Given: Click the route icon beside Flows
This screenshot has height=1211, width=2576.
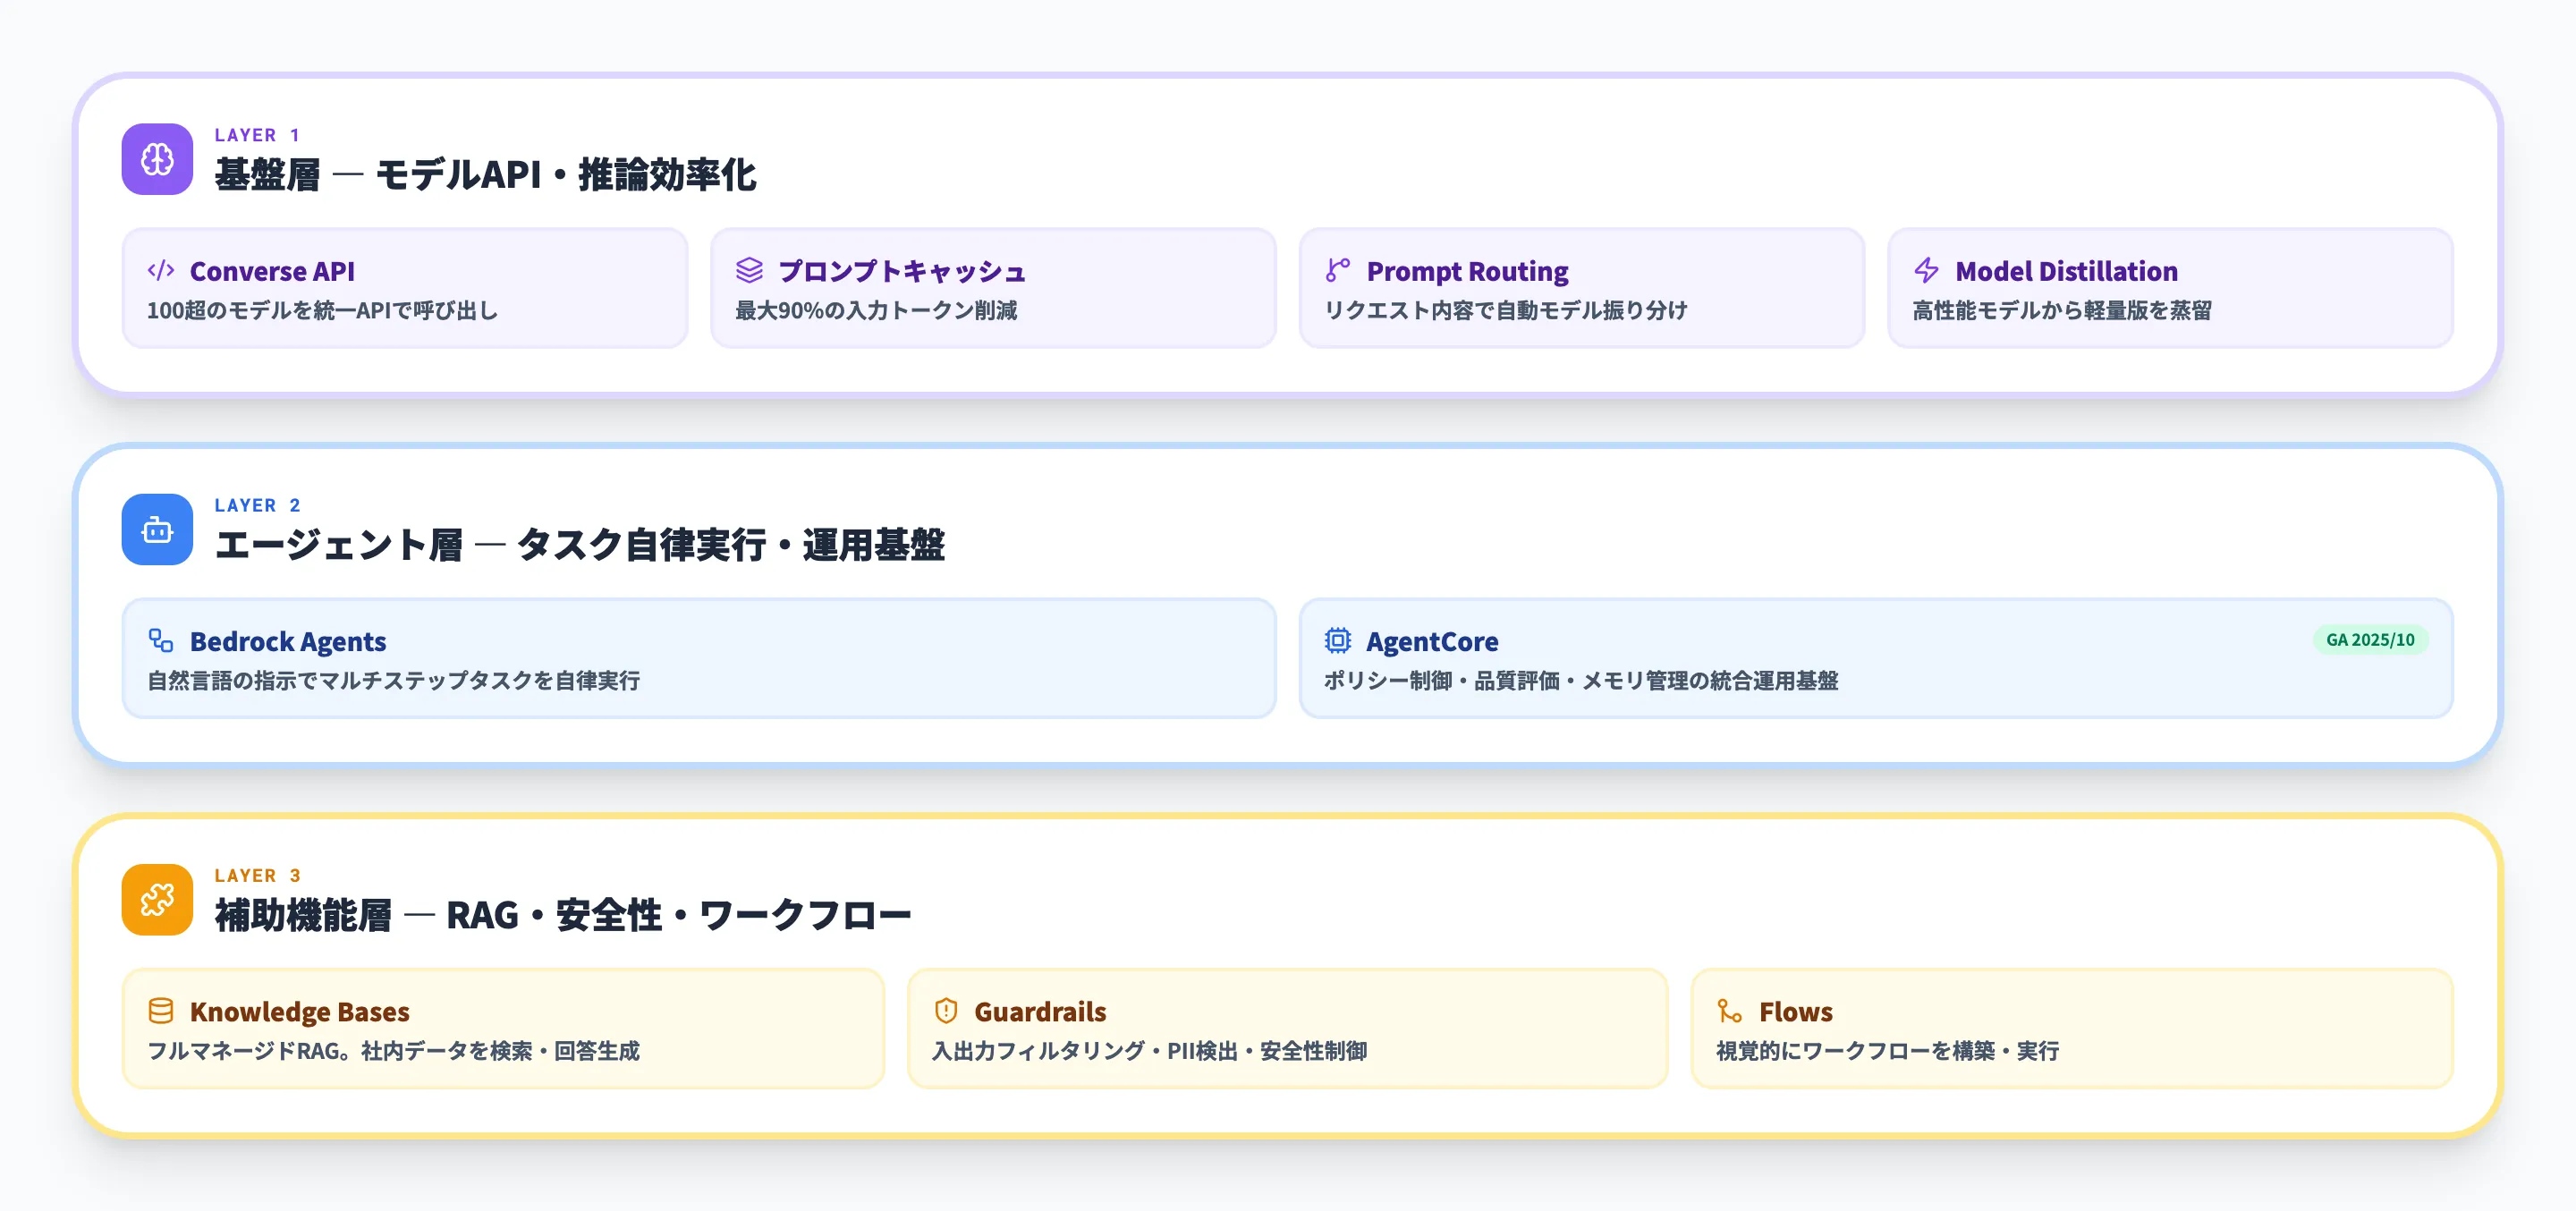Looking at the screenshot, I should coord(1730,1011).
